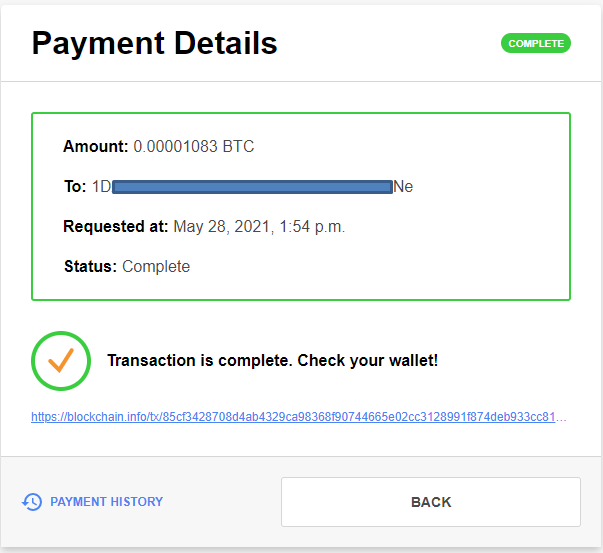Click the Status label
Viewport: 603px width, 553px height.
90,267
